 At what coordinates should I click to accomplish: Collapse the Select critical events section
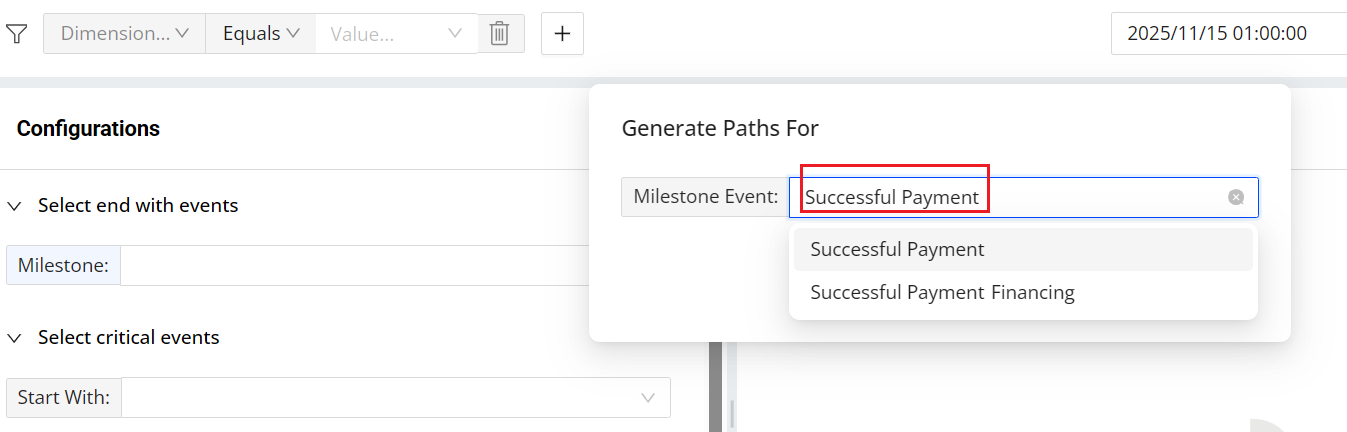pyautogui.click(x=15, y=338)
